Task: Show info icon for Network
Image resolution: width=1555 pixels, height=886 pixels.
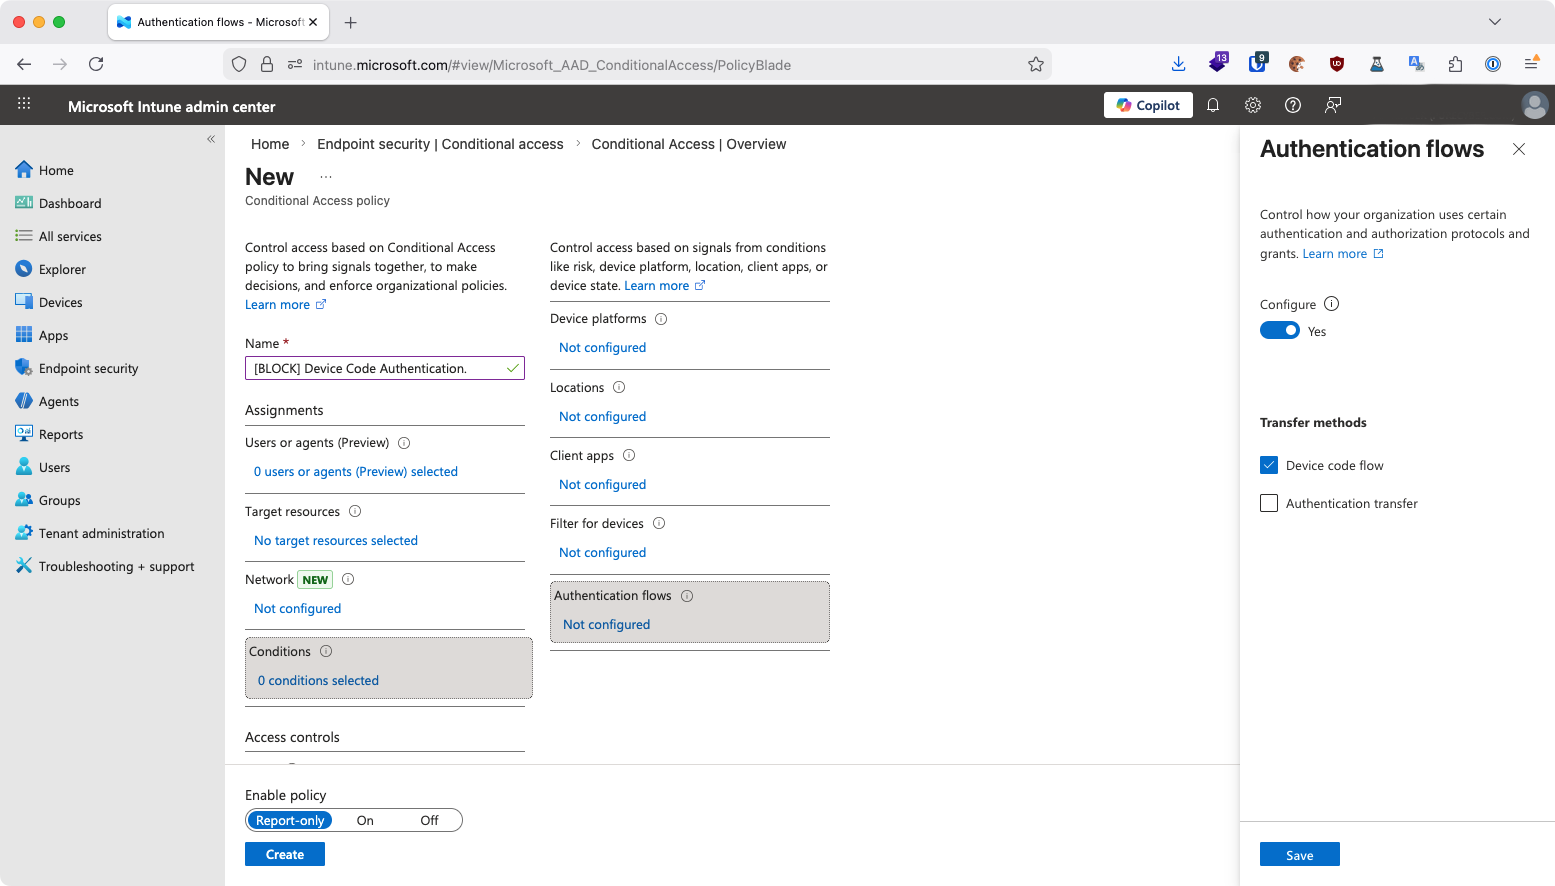Action: pos(348,579)
